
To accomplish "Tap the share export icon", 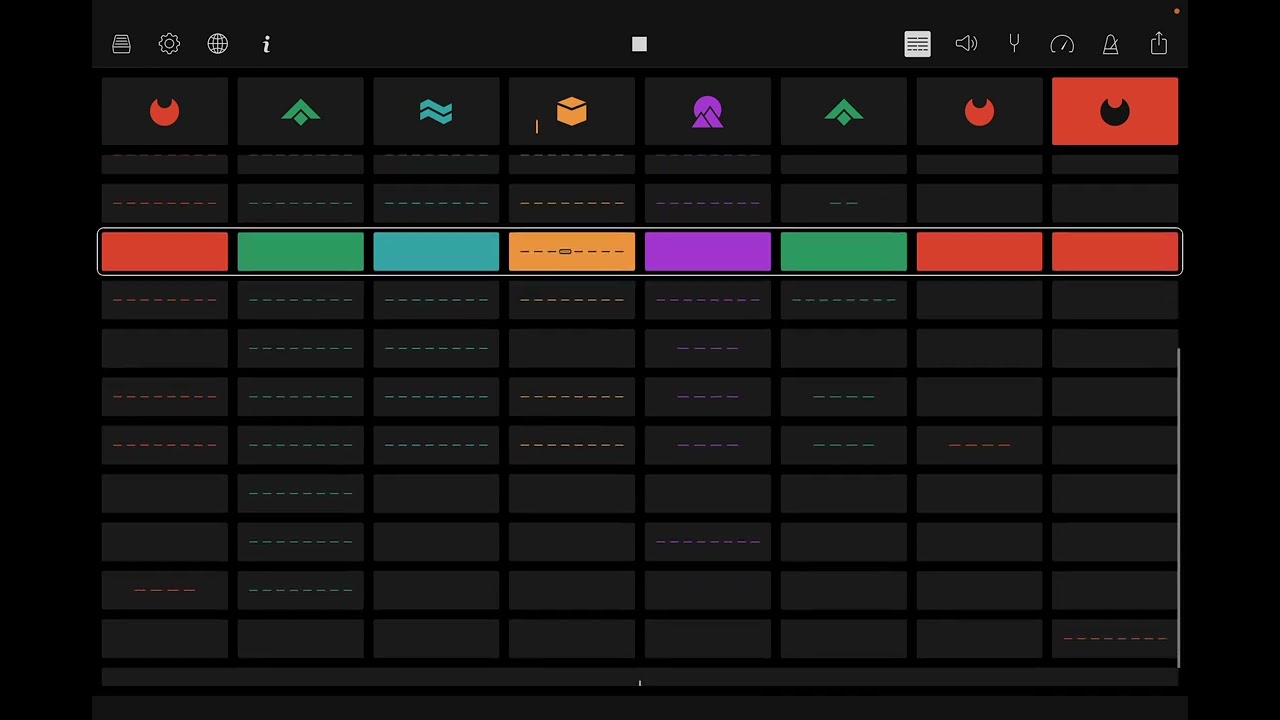I will (x=1159, y=44).
